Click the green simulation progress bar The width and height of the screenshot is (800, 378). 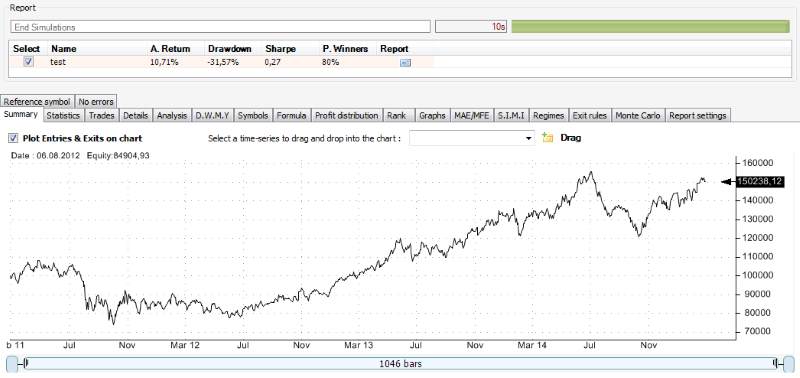coord(651,27)
